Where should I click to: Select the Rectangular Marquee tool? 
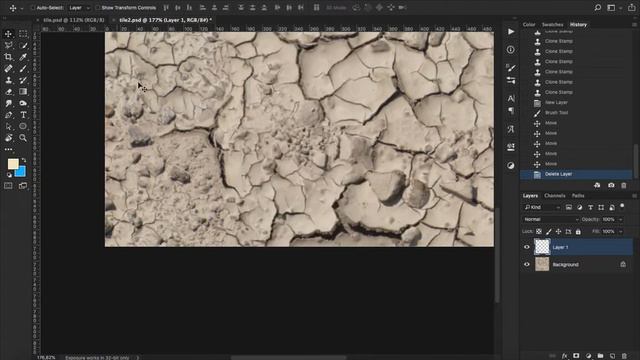point(23,34)
